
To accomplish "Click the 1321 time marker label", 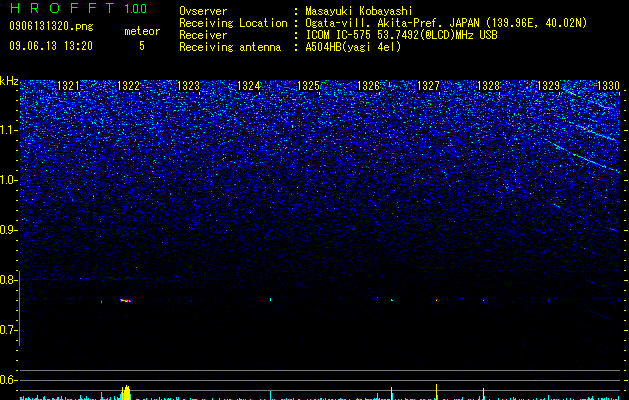I will (x=69, y=86).
